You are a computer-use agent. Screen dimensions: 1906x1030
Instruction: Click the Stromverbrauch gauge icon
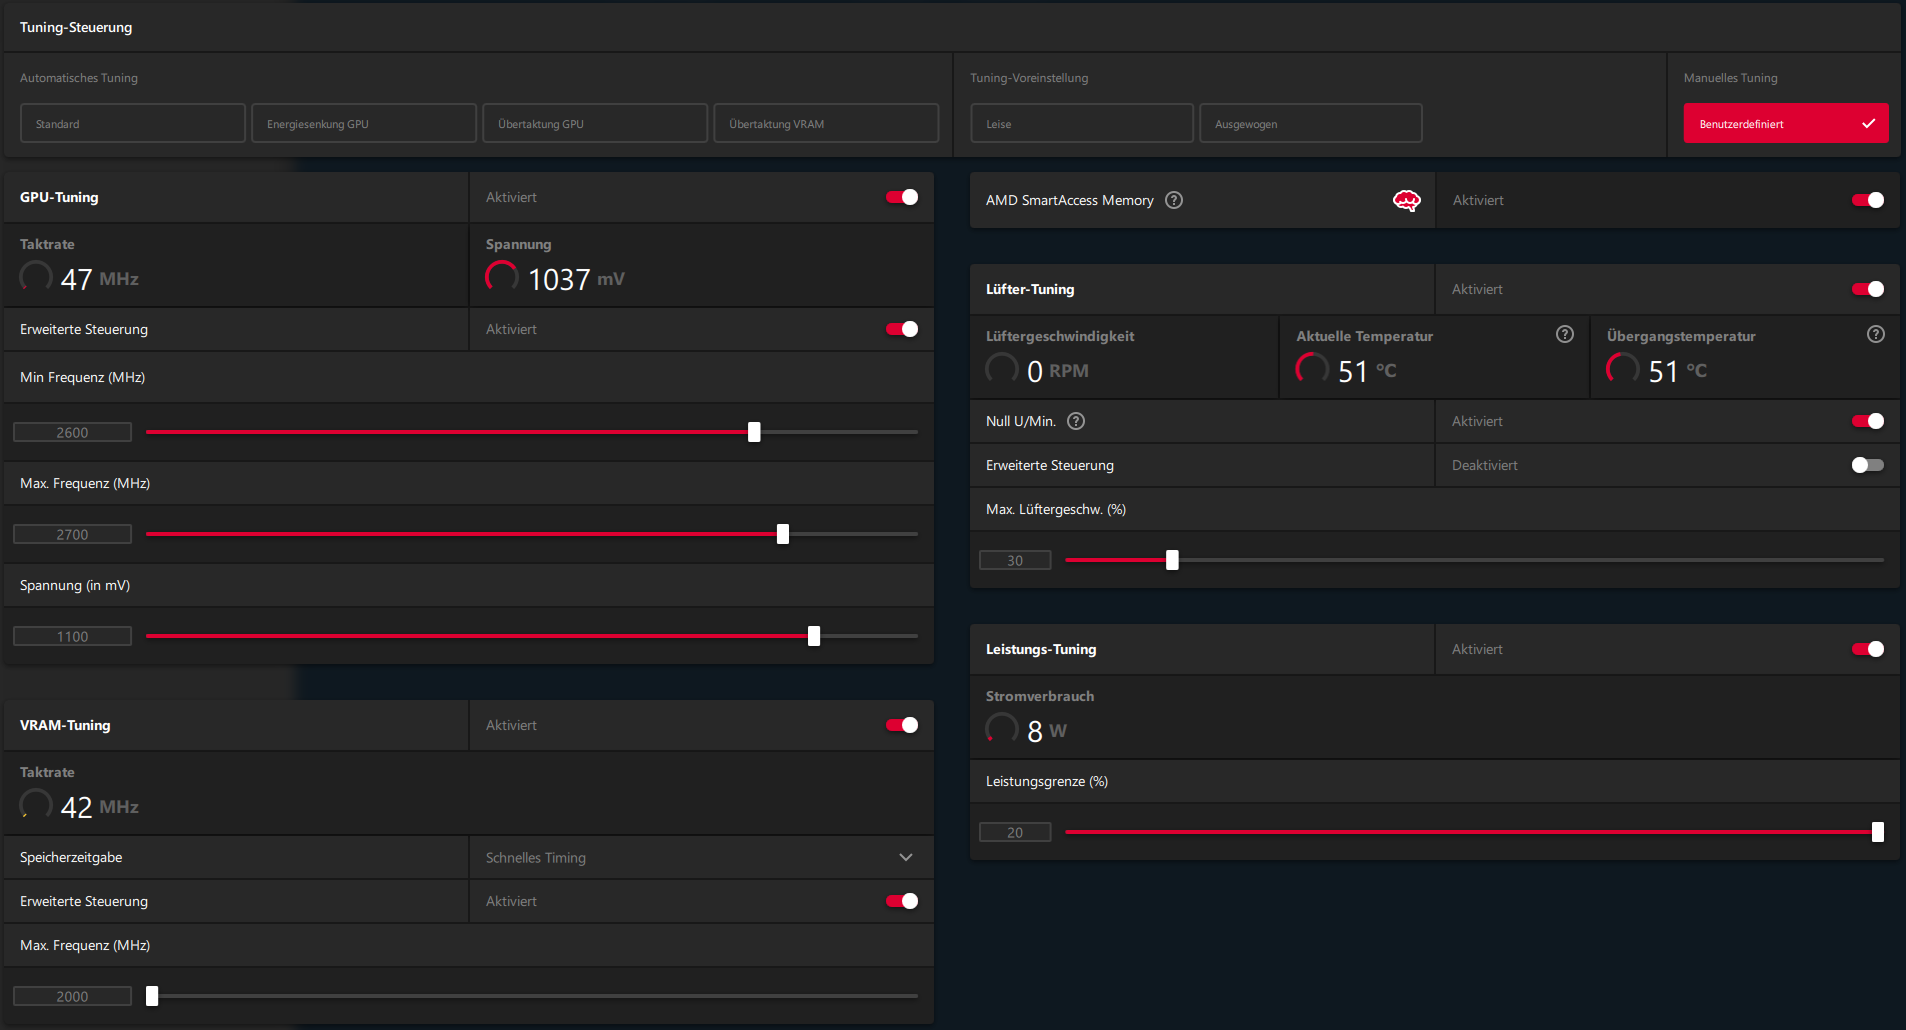click(x=1002, y=729)
